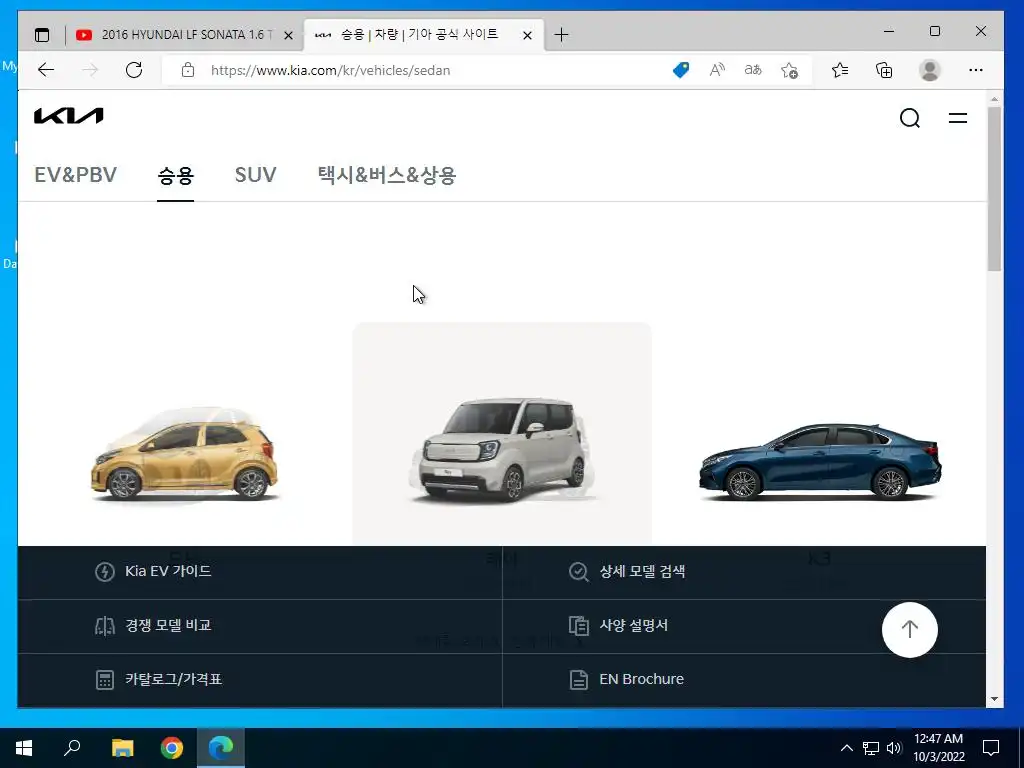Select the SUV category tab
Image resolution: width=1024 pixels, height=768 pixels.
point(255,175)
